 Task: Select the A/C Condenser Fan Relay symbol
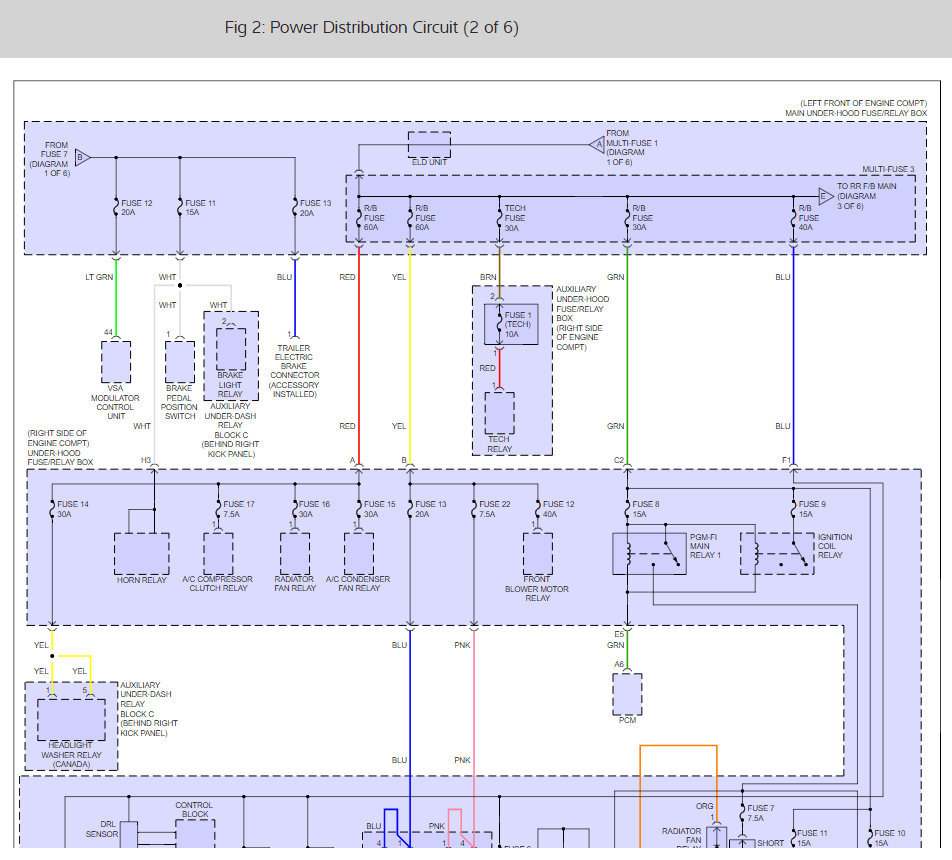[358, 553]
